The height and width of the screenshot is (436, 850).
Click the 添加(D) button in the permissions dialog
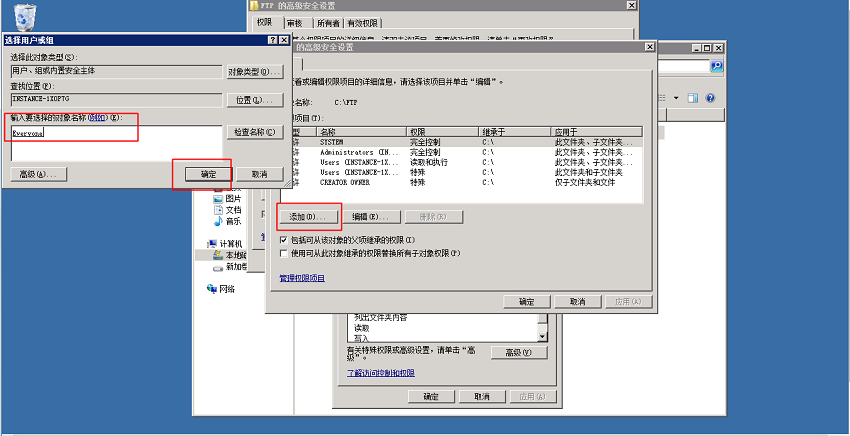(x=308, y=217)
